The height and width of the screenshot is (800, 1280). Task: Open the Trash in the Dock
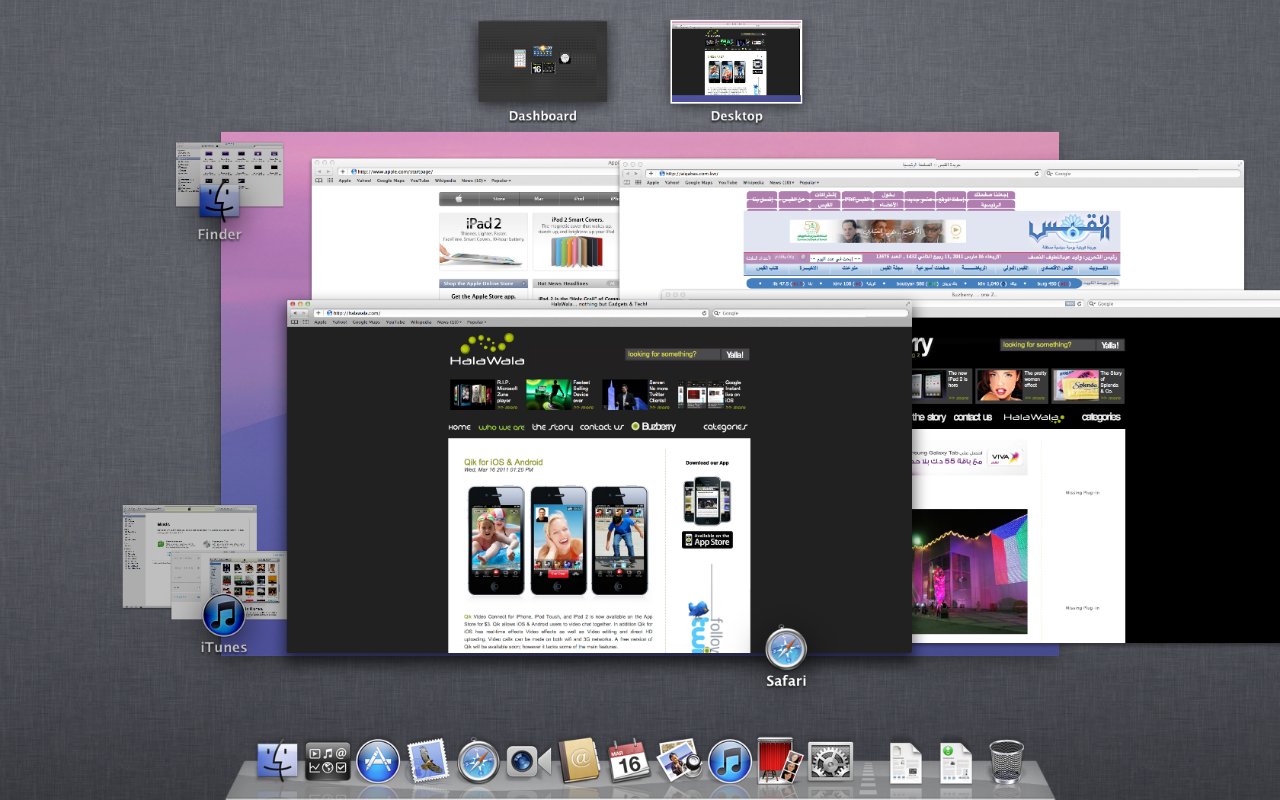tap(1006, 762)
